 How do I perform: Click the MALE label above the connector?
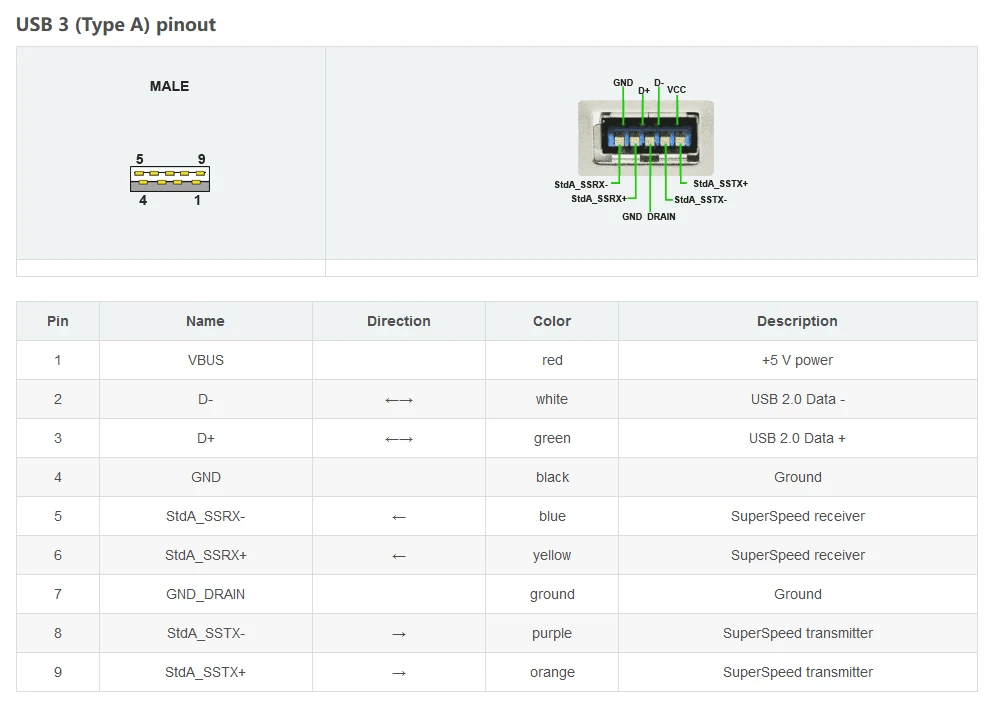pos(169,86)
